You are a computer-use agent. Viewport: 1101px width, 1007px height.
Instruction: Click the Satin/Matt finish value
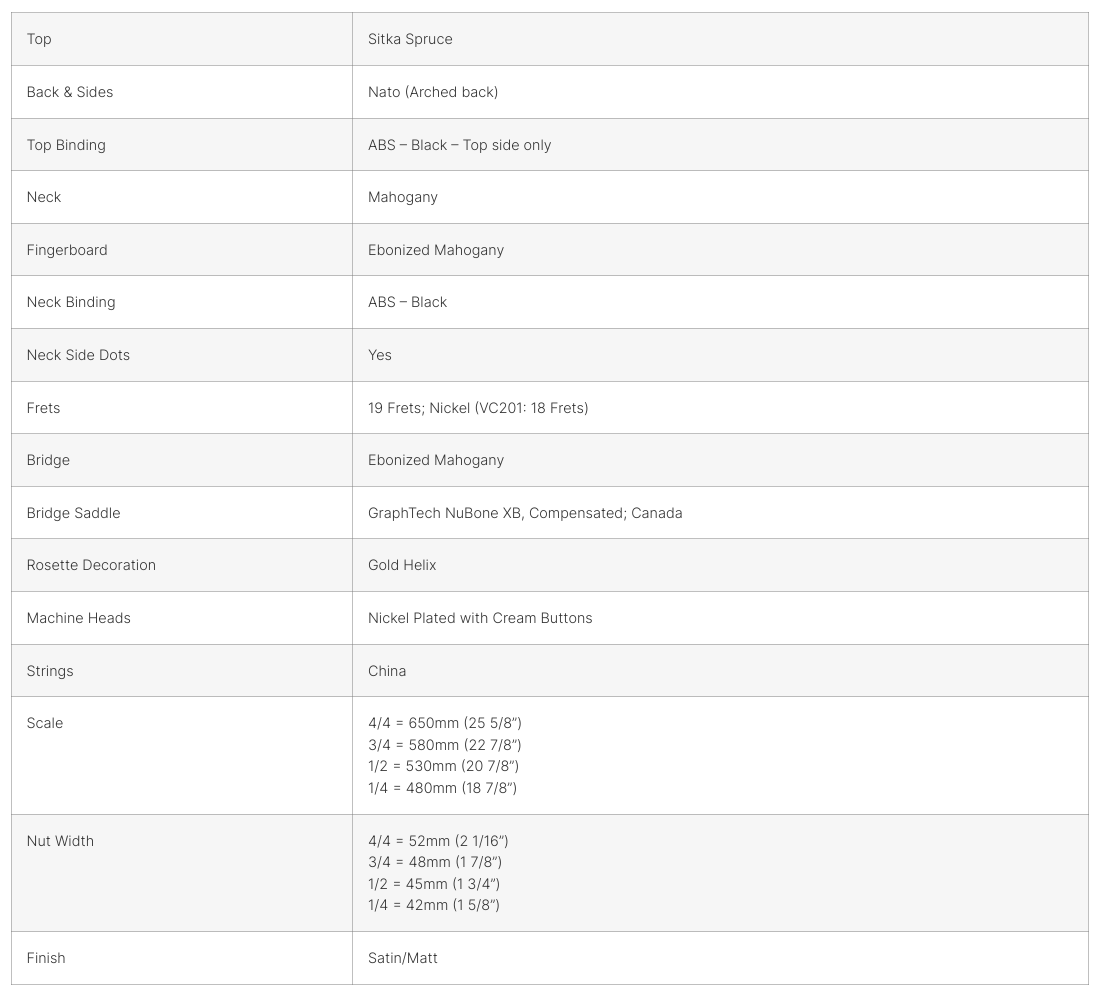click(402, 958)
